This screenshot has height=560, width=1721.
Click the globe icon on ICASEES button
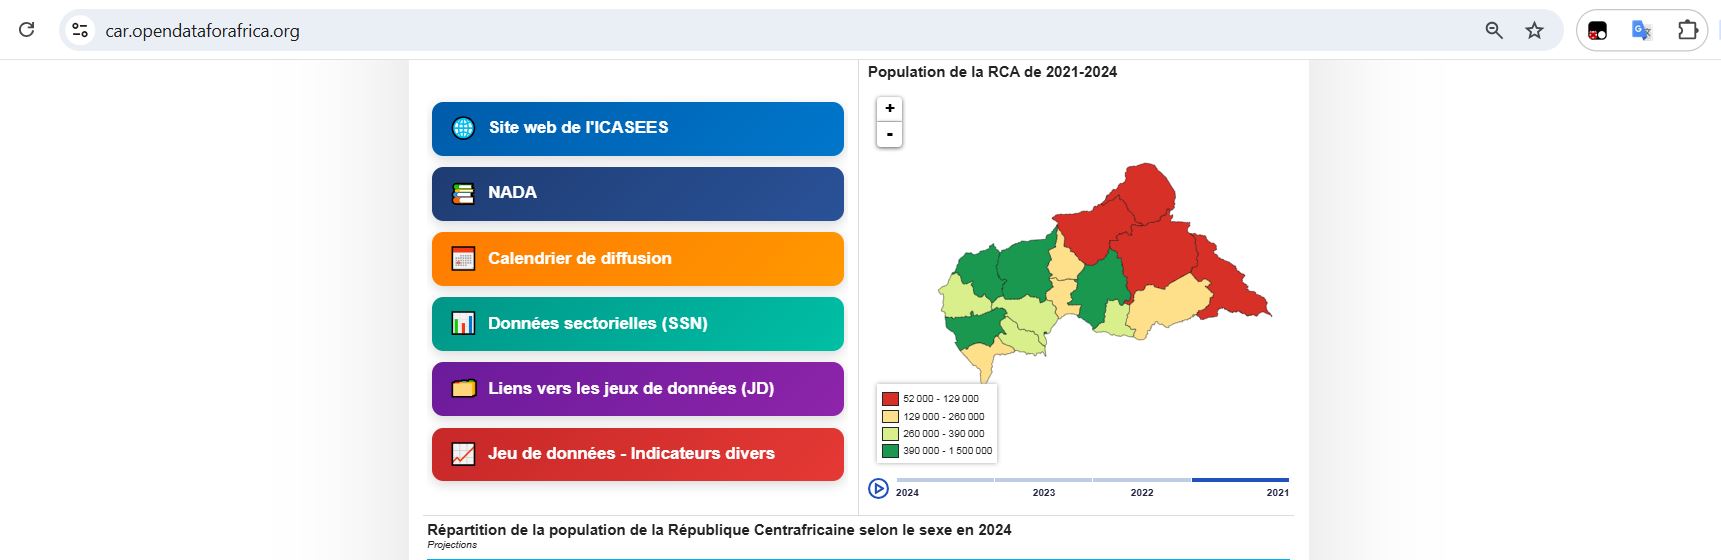[463, 128]
